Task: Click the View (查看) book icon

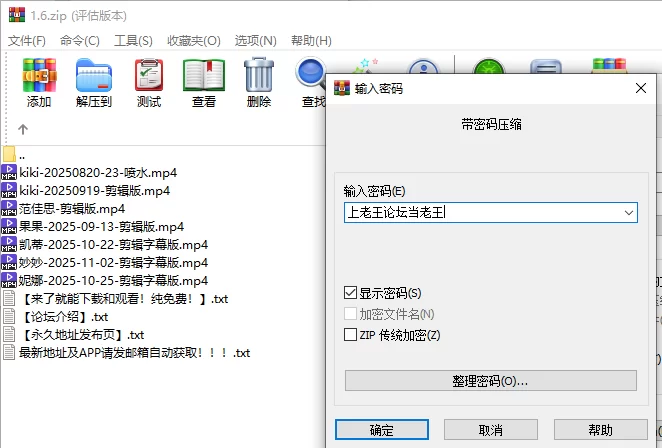Action: click(204, 81)
